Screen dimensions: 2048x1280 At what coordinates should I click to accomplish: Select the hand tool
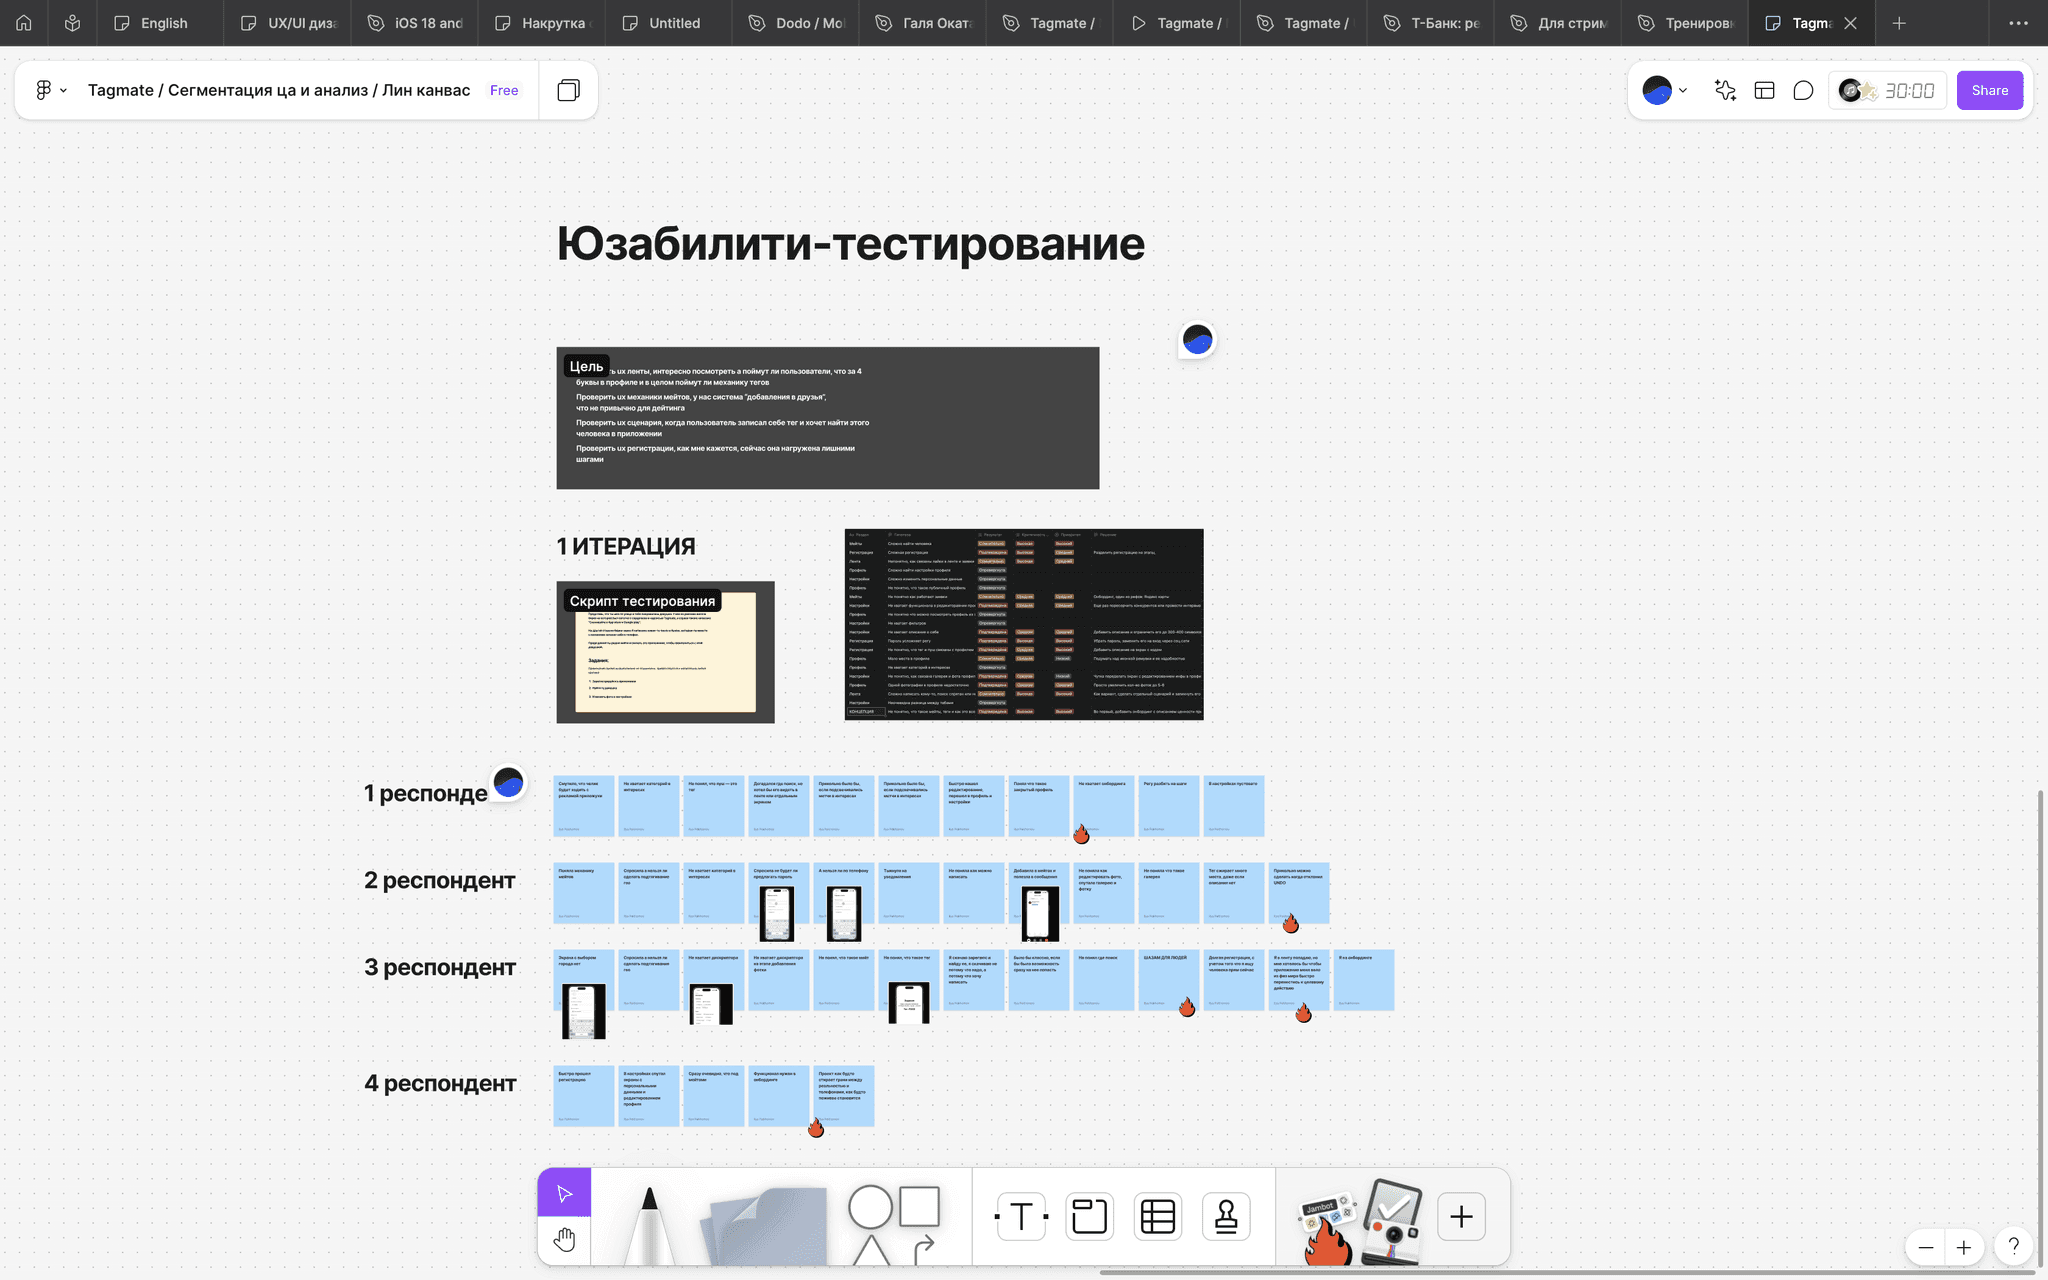564,1240
